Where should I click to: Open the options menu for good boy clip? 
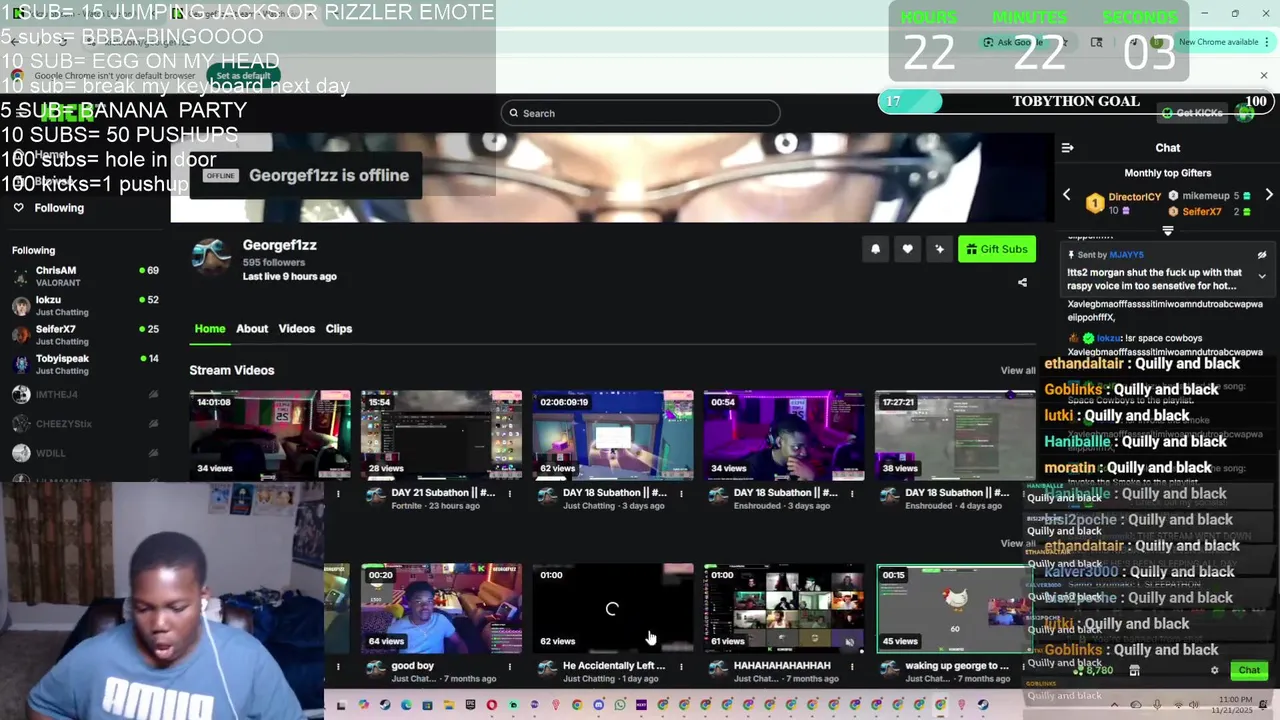coord(509,666)
